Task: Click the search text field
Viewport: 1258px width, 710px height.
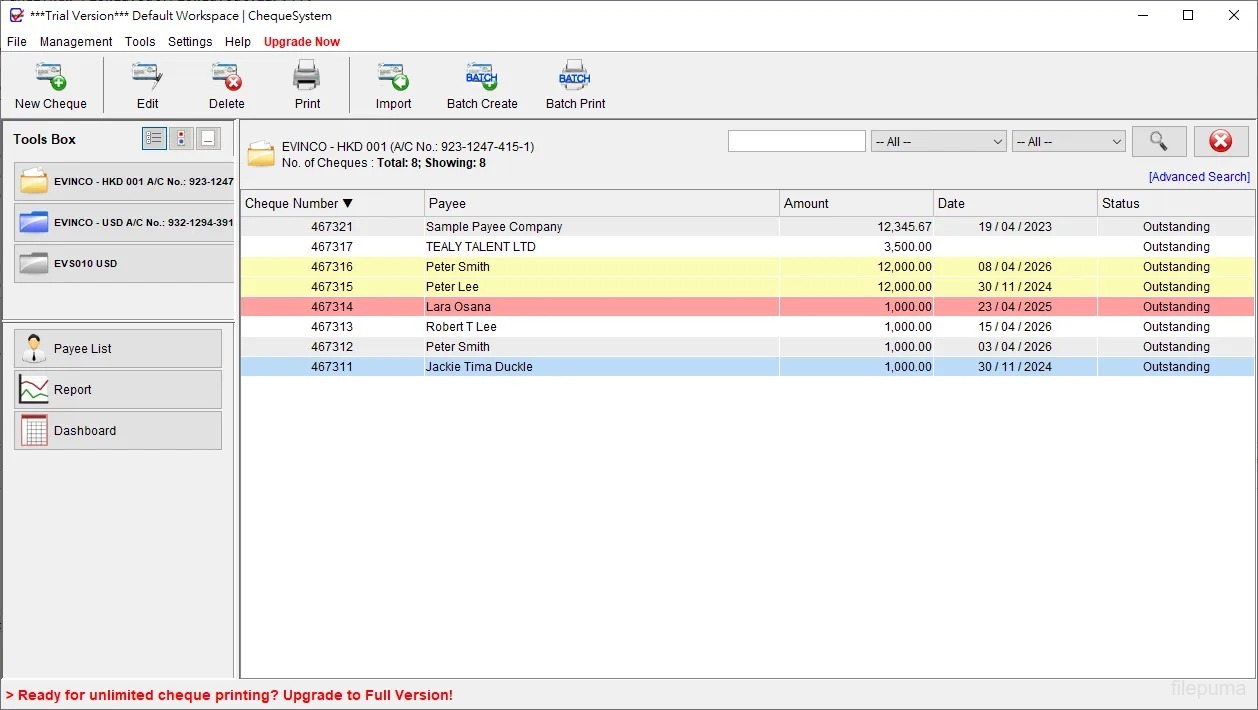Action: [x=796, y=142]
